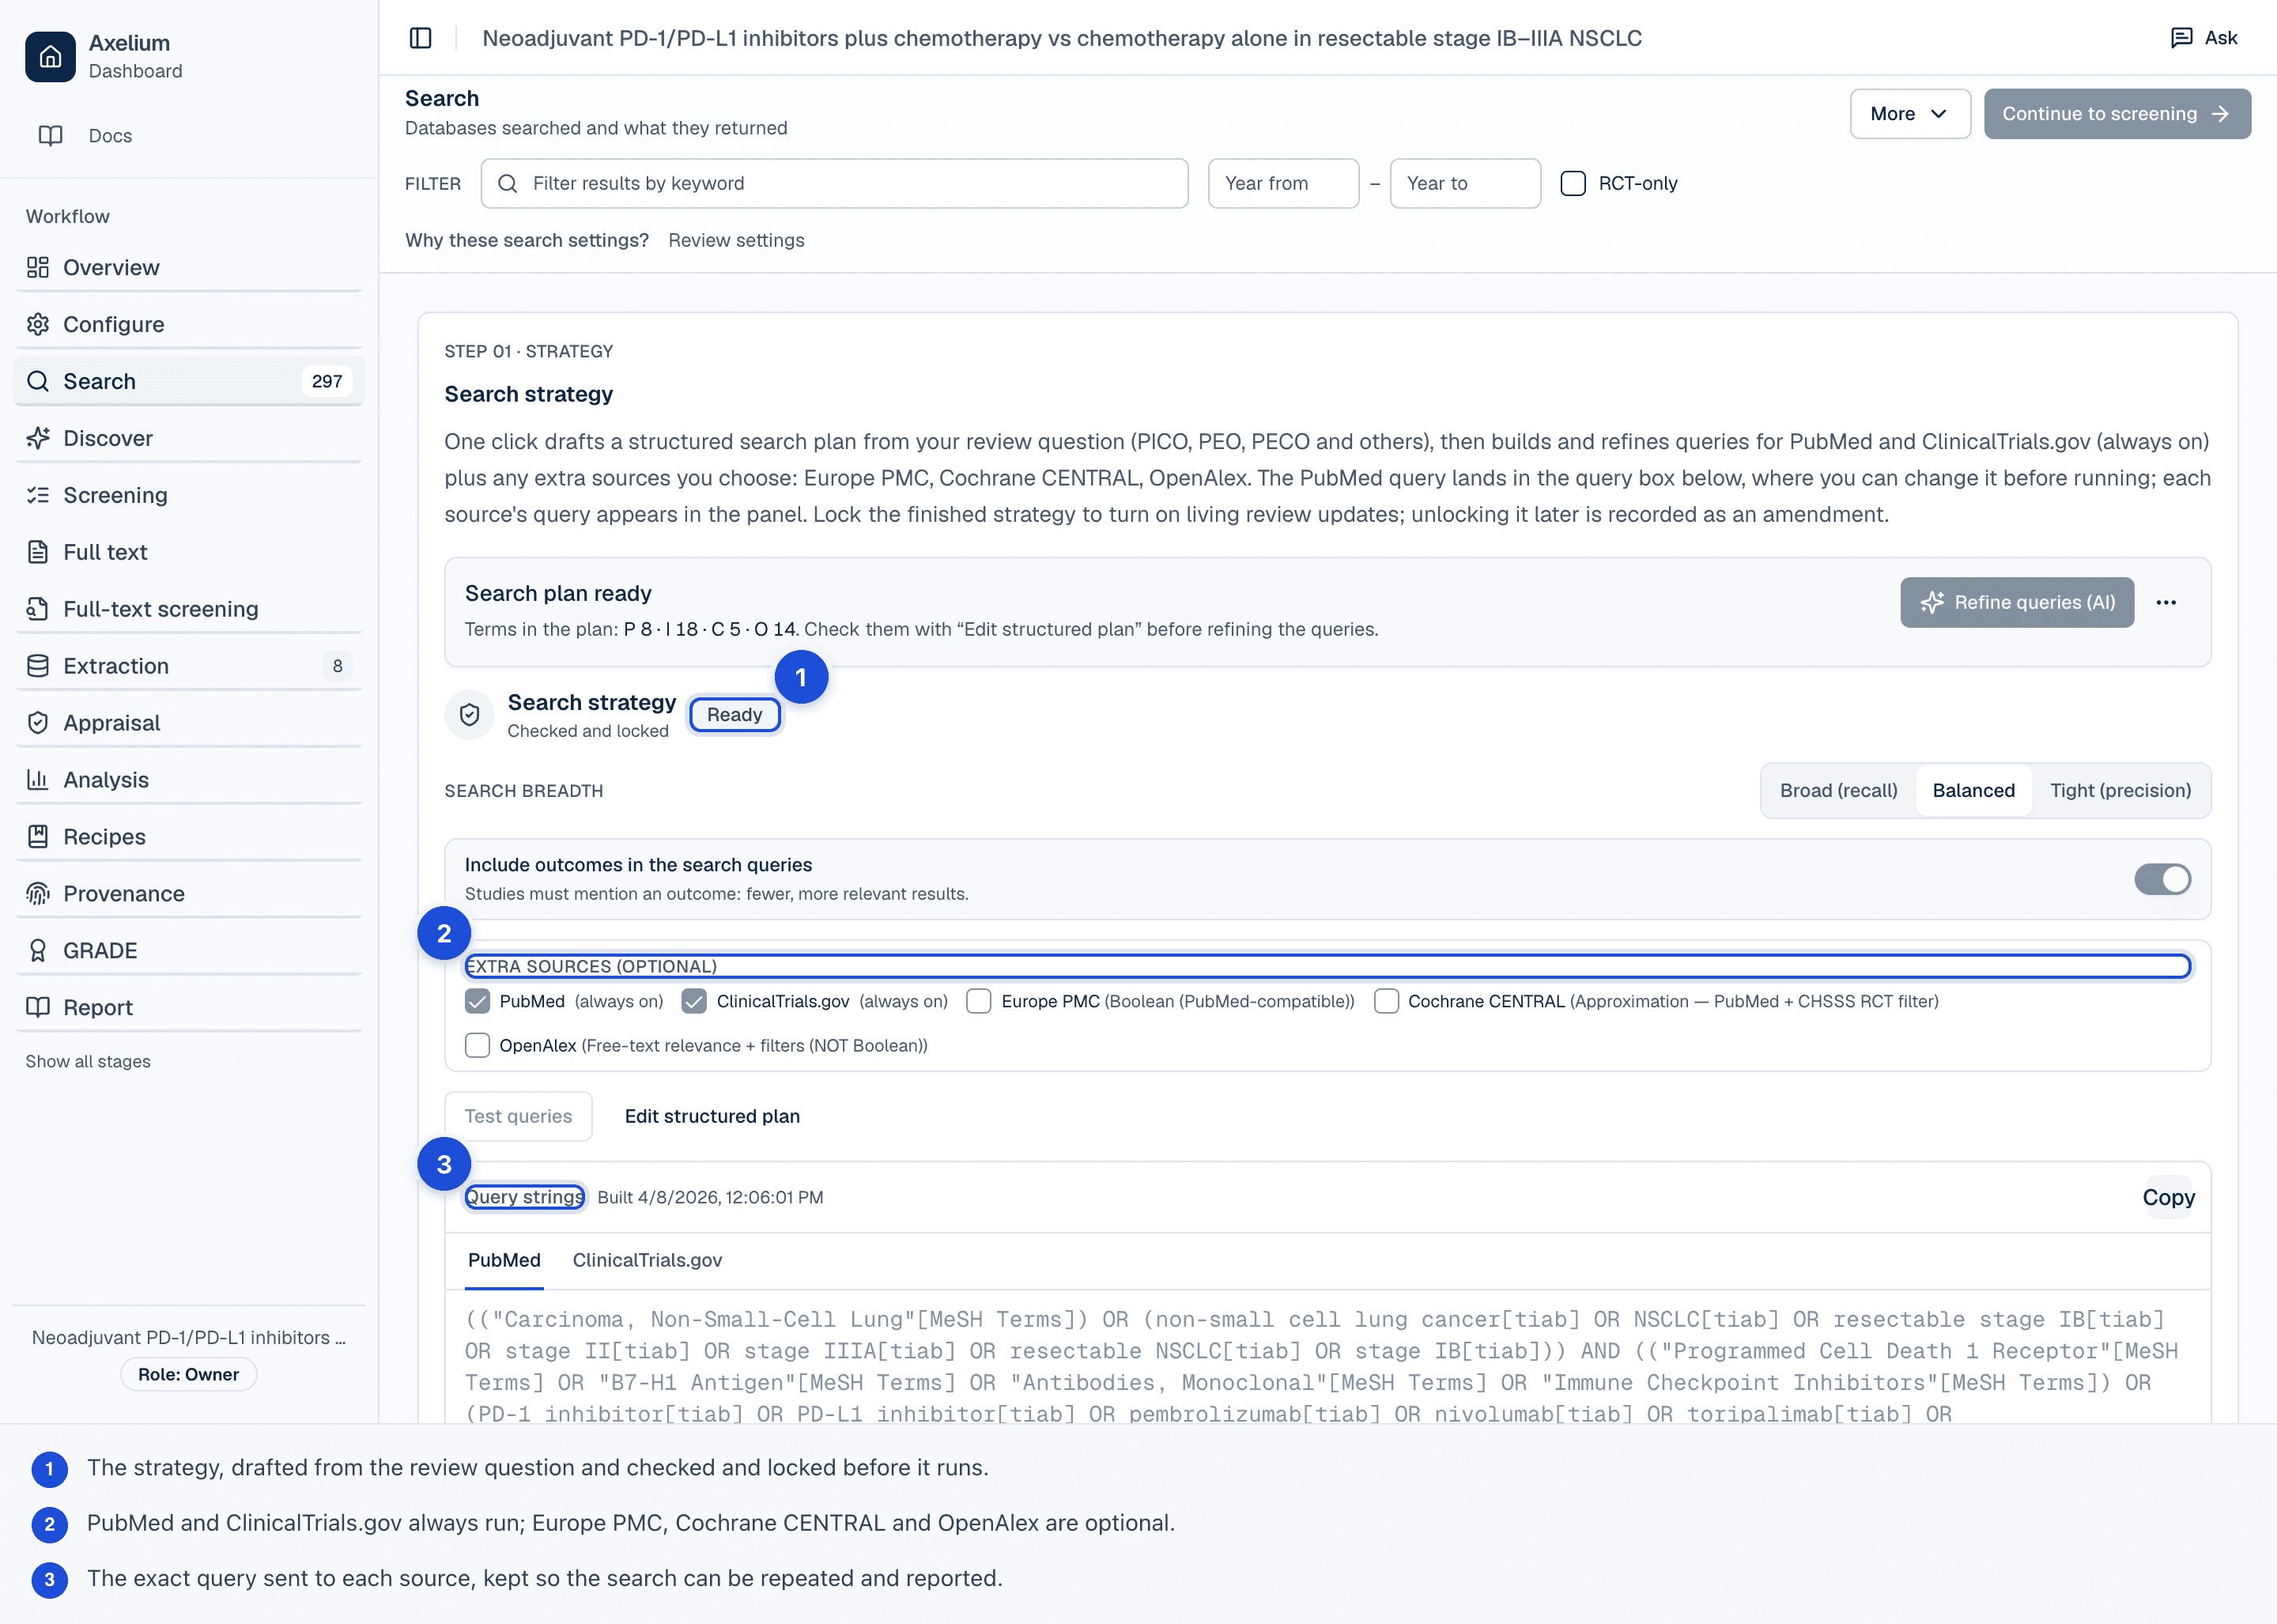Select Broad (recall) search breadth

tap(1838, 790)
